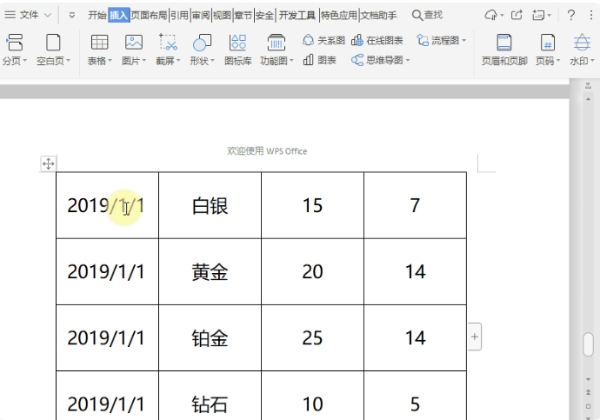Click the cell containing 铂金
600x420 pixels.
210,338
